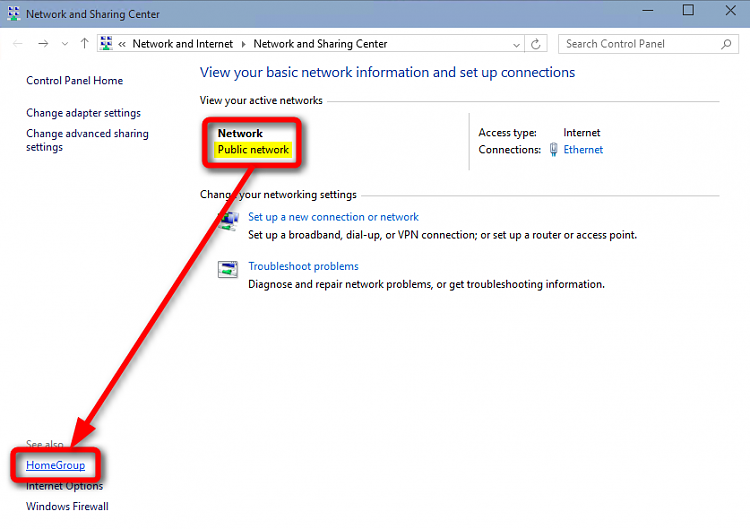This screenshot has height=529, width=750.
Task: Open Network and Internet breadcrumb
Action: pos(182,44)
